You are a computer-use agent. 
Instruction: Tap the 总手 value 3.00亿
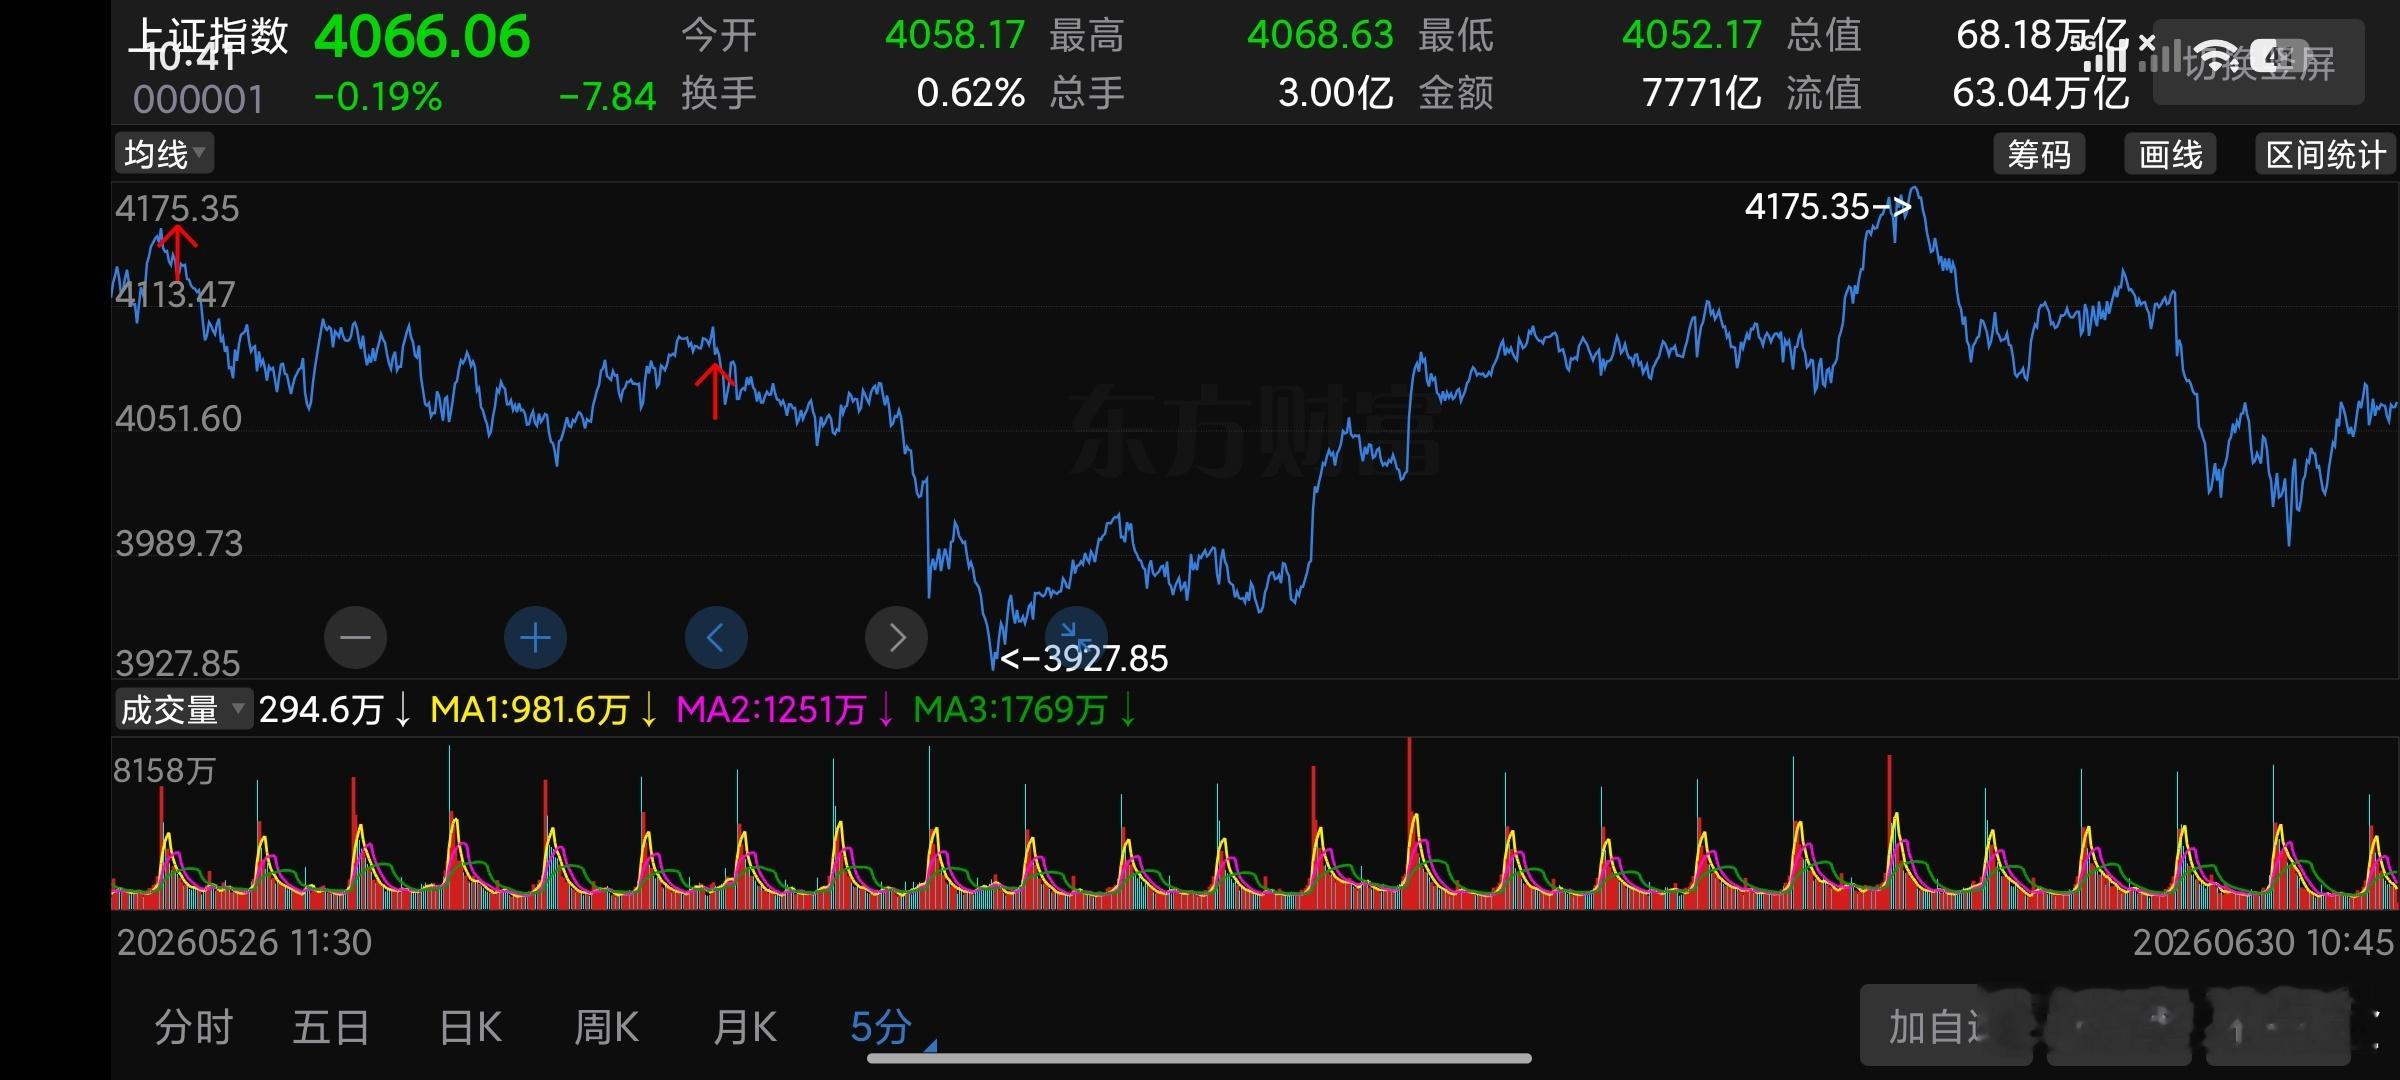tap(1336, 94)
